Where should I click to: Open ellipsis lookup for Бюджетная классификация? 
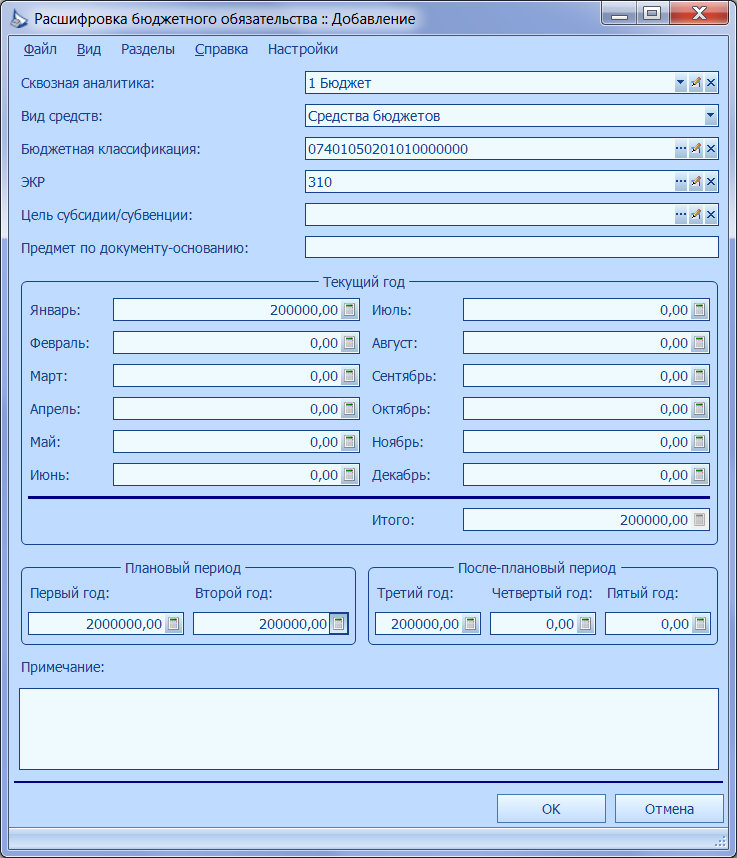pos(680,148)
